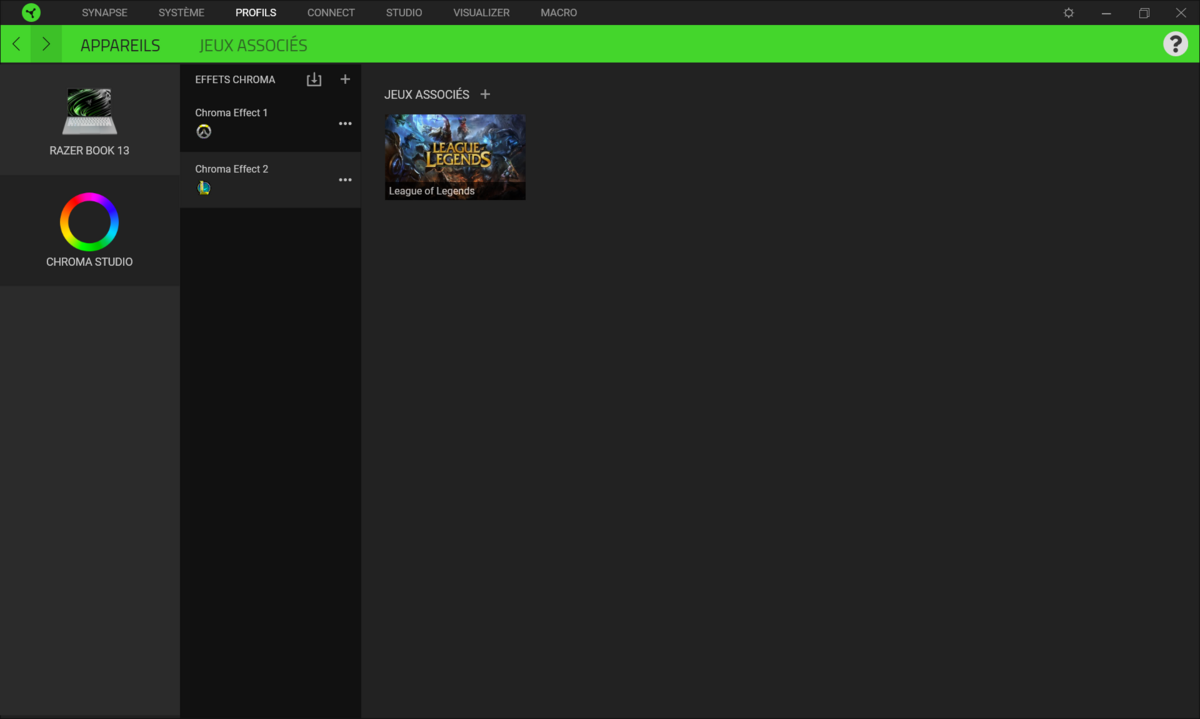Navigate forward with the right arrow
The image size is (1200, 719).
[x=46, y=45]
